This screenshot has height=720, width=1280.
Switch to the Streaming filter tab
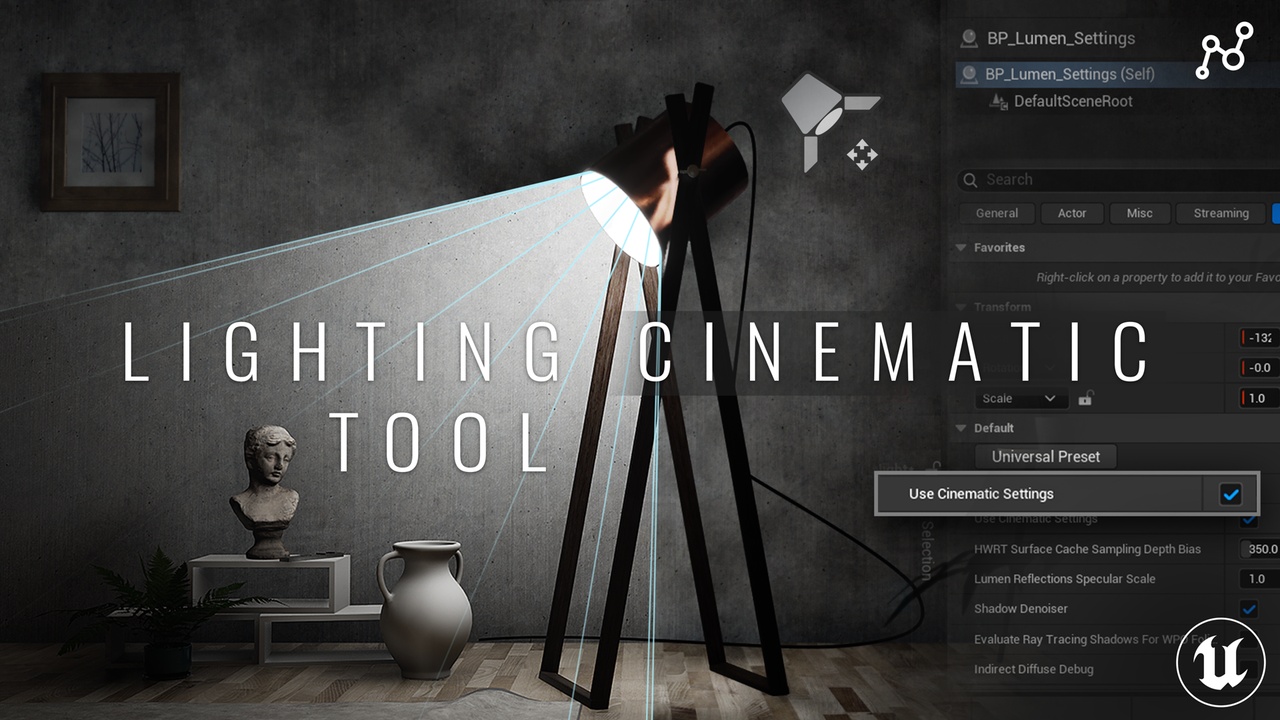1219,213
